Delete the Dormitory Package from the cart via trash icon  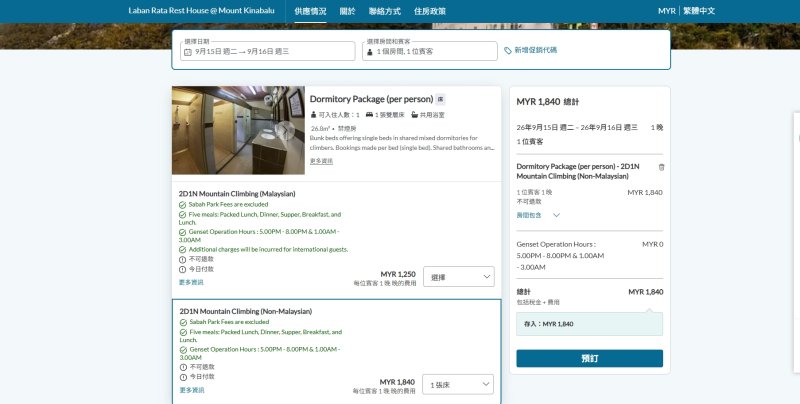(x=660, y=166)
